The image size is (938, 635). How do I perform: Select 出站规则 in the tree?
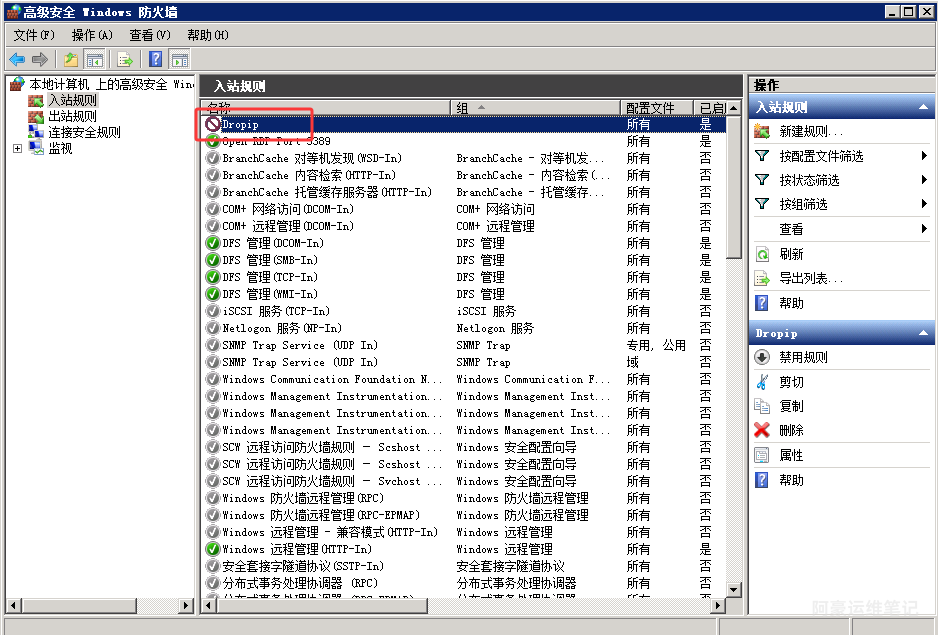(72, 116)
